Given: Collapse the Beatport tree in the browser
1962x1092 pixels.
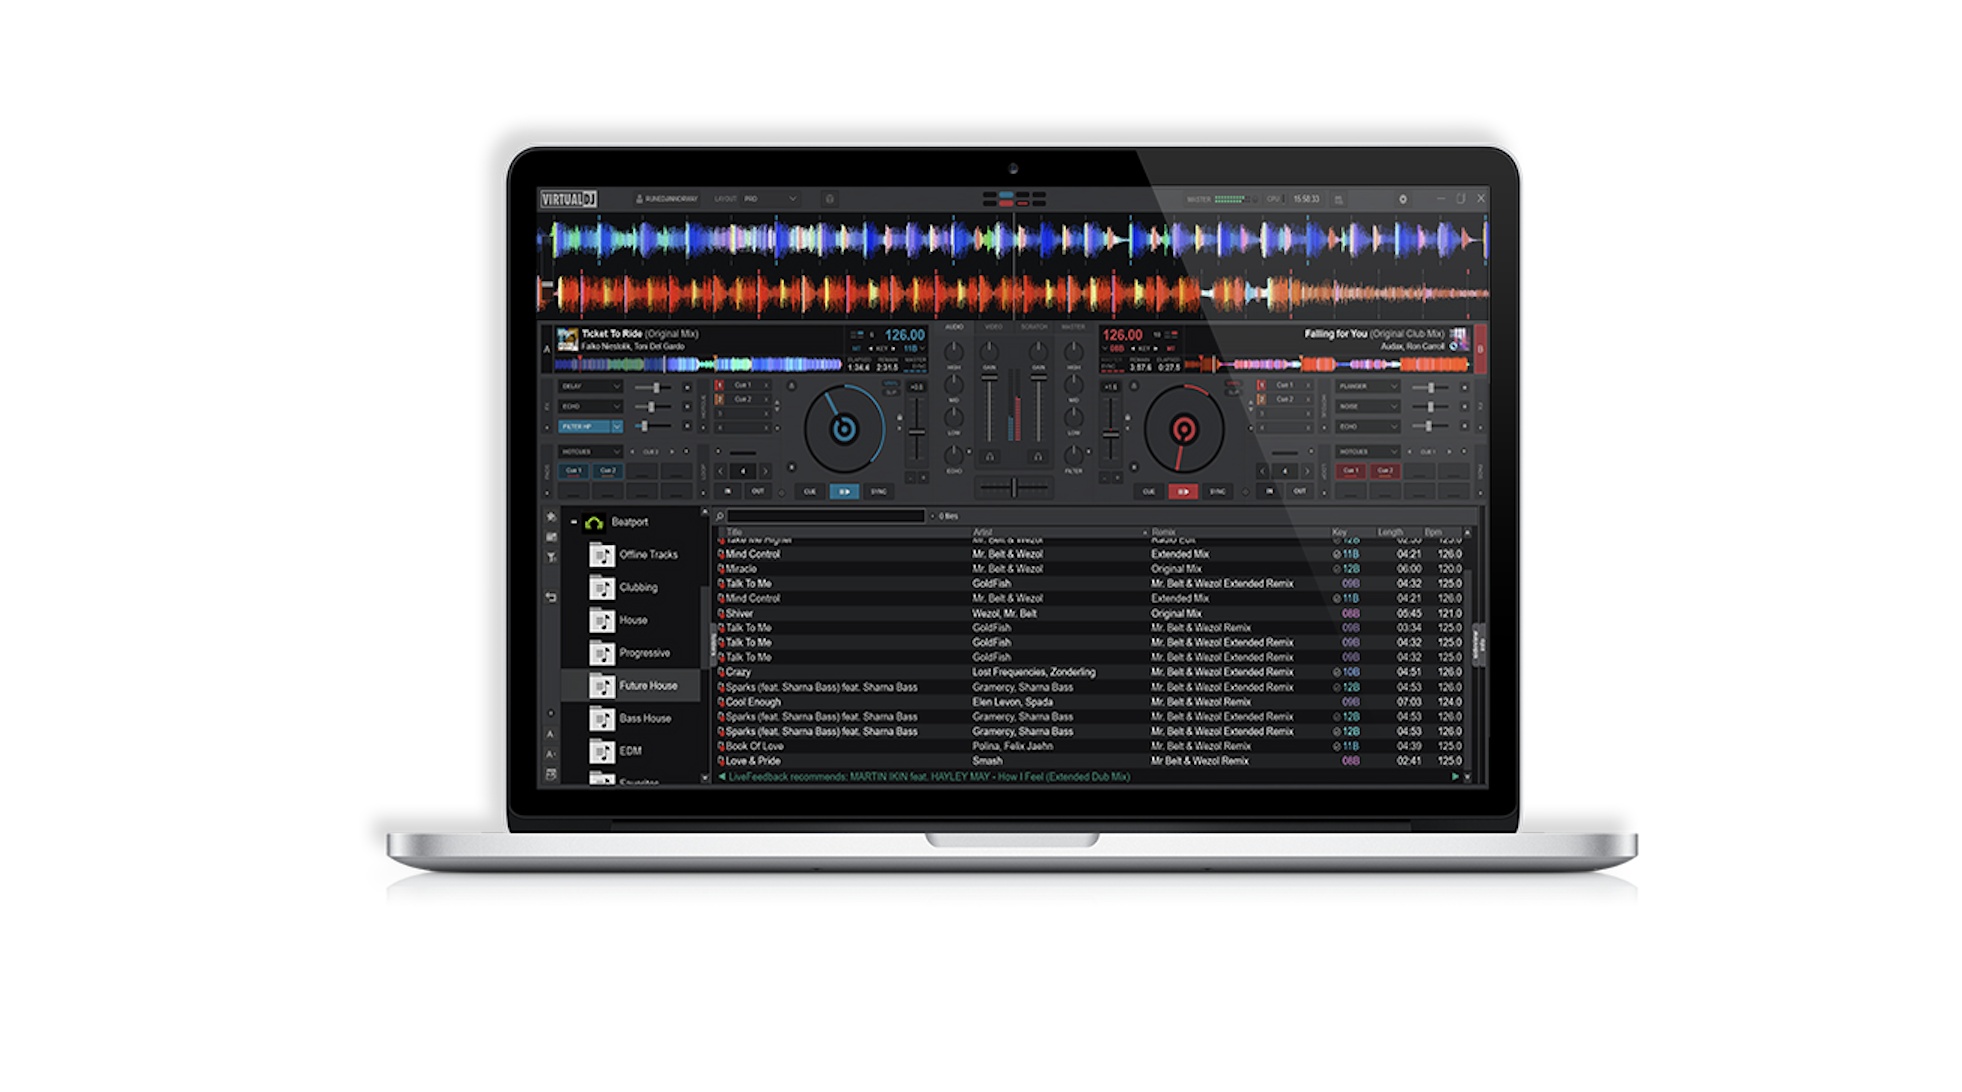Looking at the screenshot, I should (x=574, y=521).
